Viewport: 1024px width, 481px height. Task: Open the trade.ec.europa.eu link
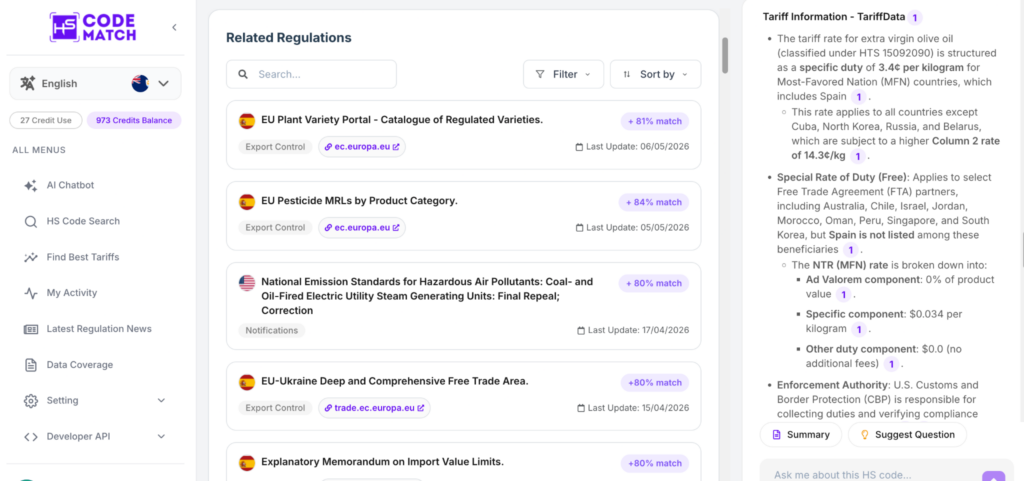(x=374, y=408)
